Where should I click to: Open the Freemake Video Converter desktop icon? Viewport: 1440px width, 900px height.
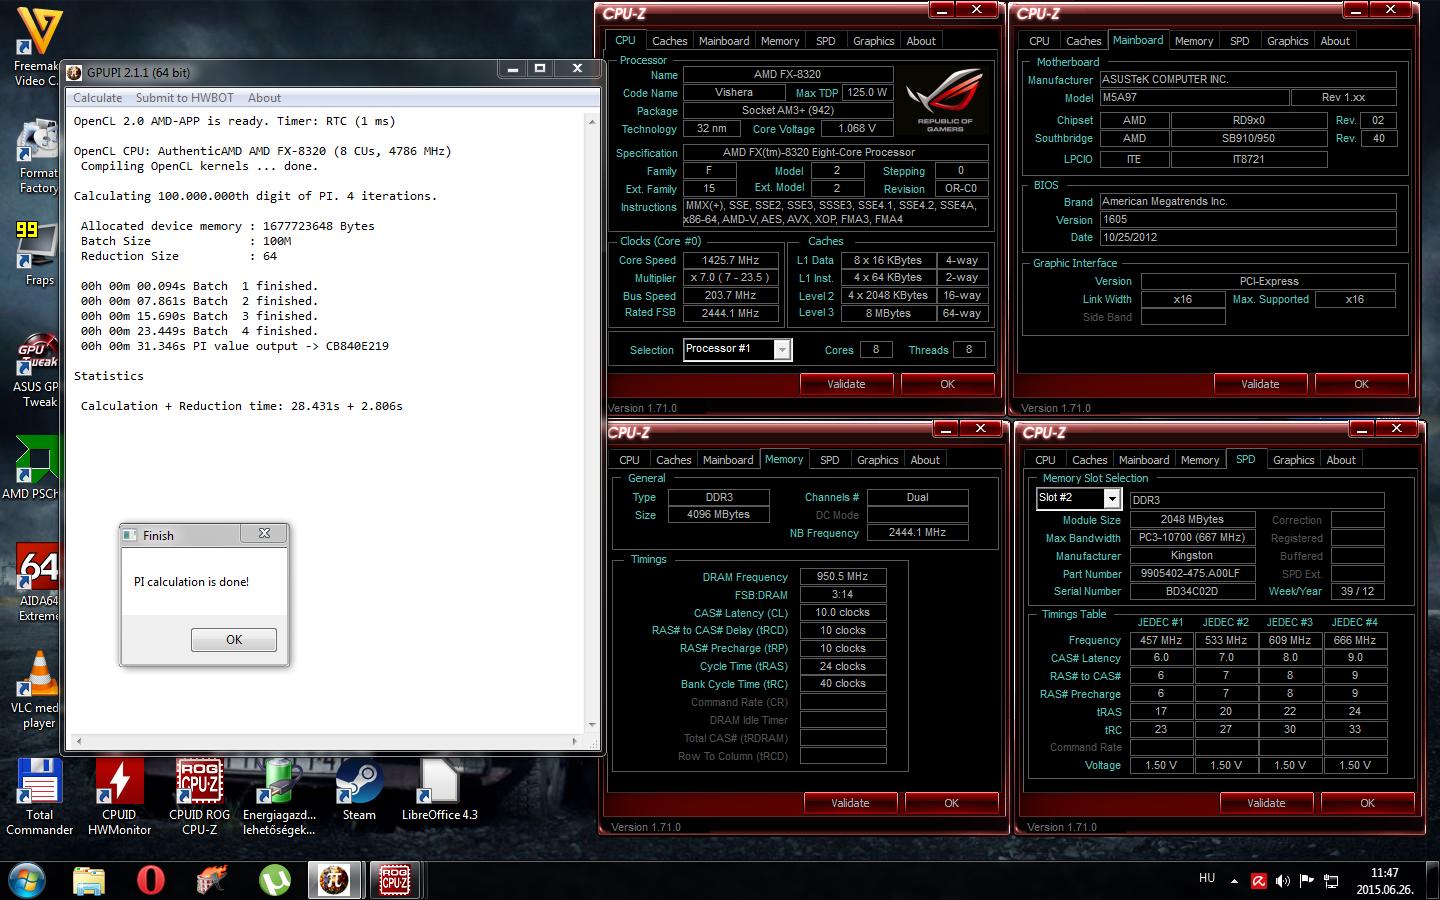(x=38, y=45)
